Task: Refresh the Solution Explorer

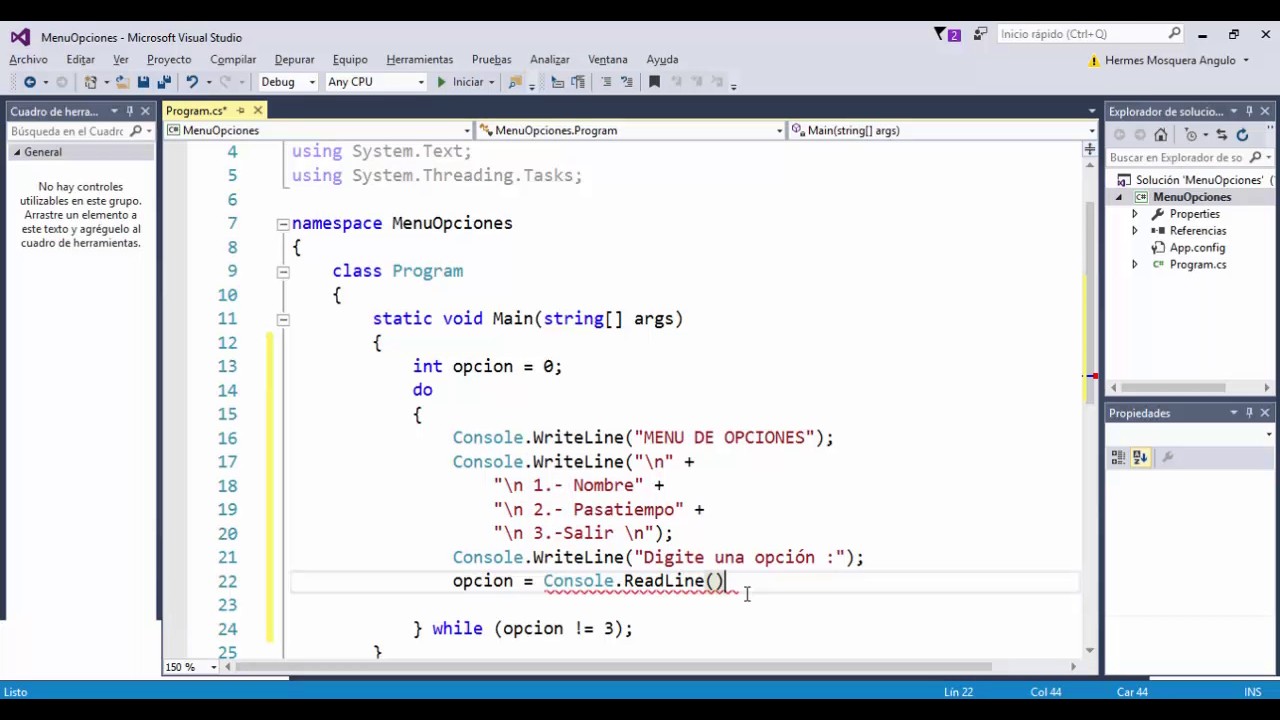Action: click(x=1242, y=135)
